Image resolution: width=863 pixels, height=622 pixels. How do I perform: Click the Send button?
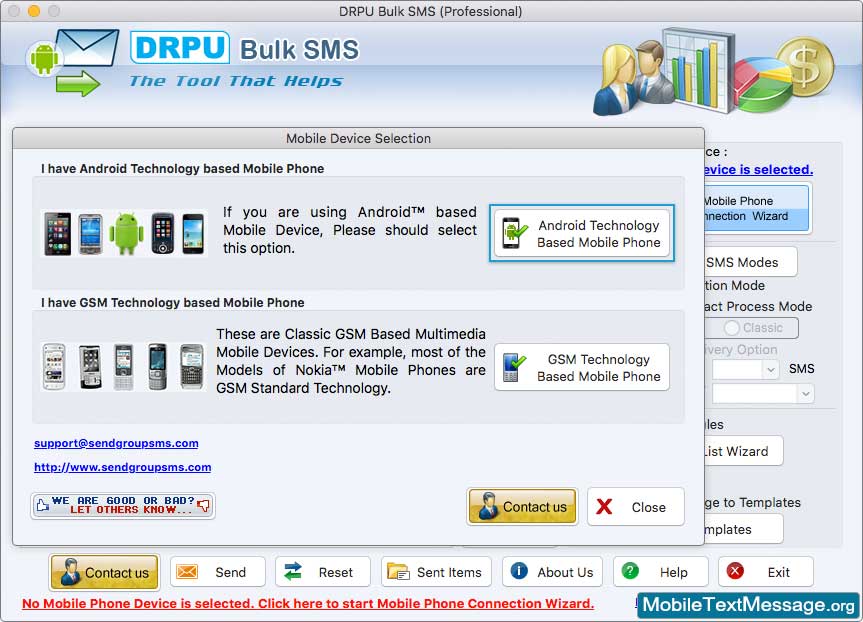(217, 572)
